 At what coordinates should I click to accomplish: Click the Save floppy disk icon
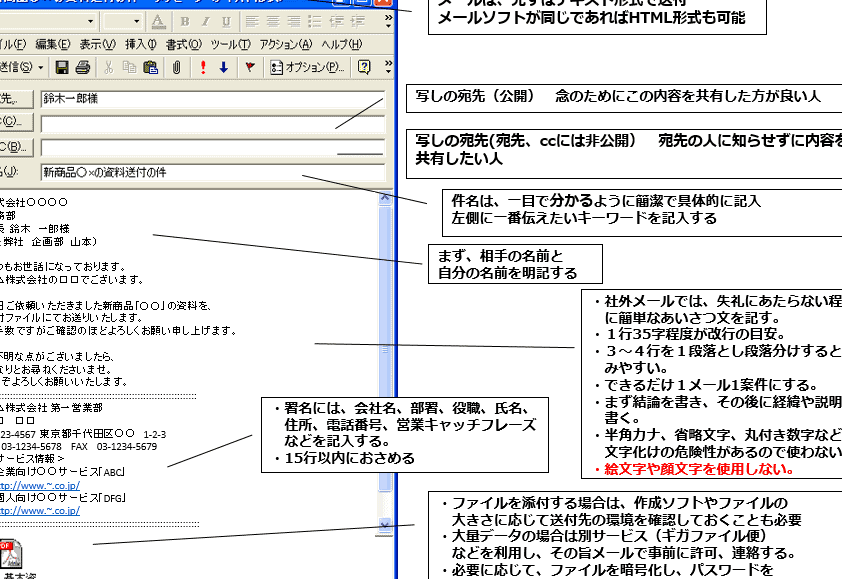tap(62, 67)
